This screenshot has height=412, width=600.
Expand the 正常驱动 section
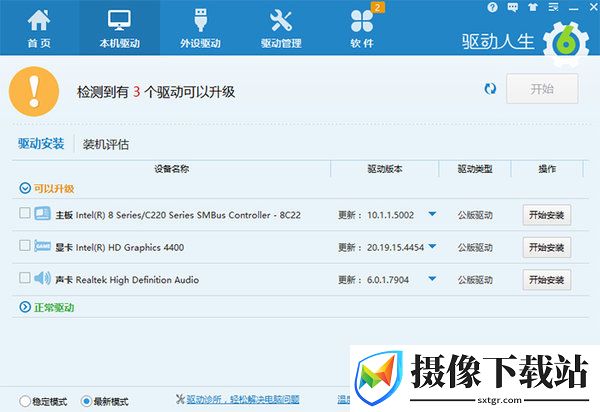(25, 307)
